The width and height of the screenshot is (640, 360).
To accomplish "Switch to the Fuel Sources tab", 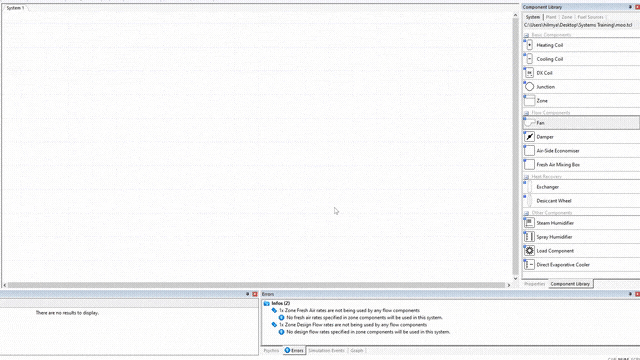I will coord(590,17).
